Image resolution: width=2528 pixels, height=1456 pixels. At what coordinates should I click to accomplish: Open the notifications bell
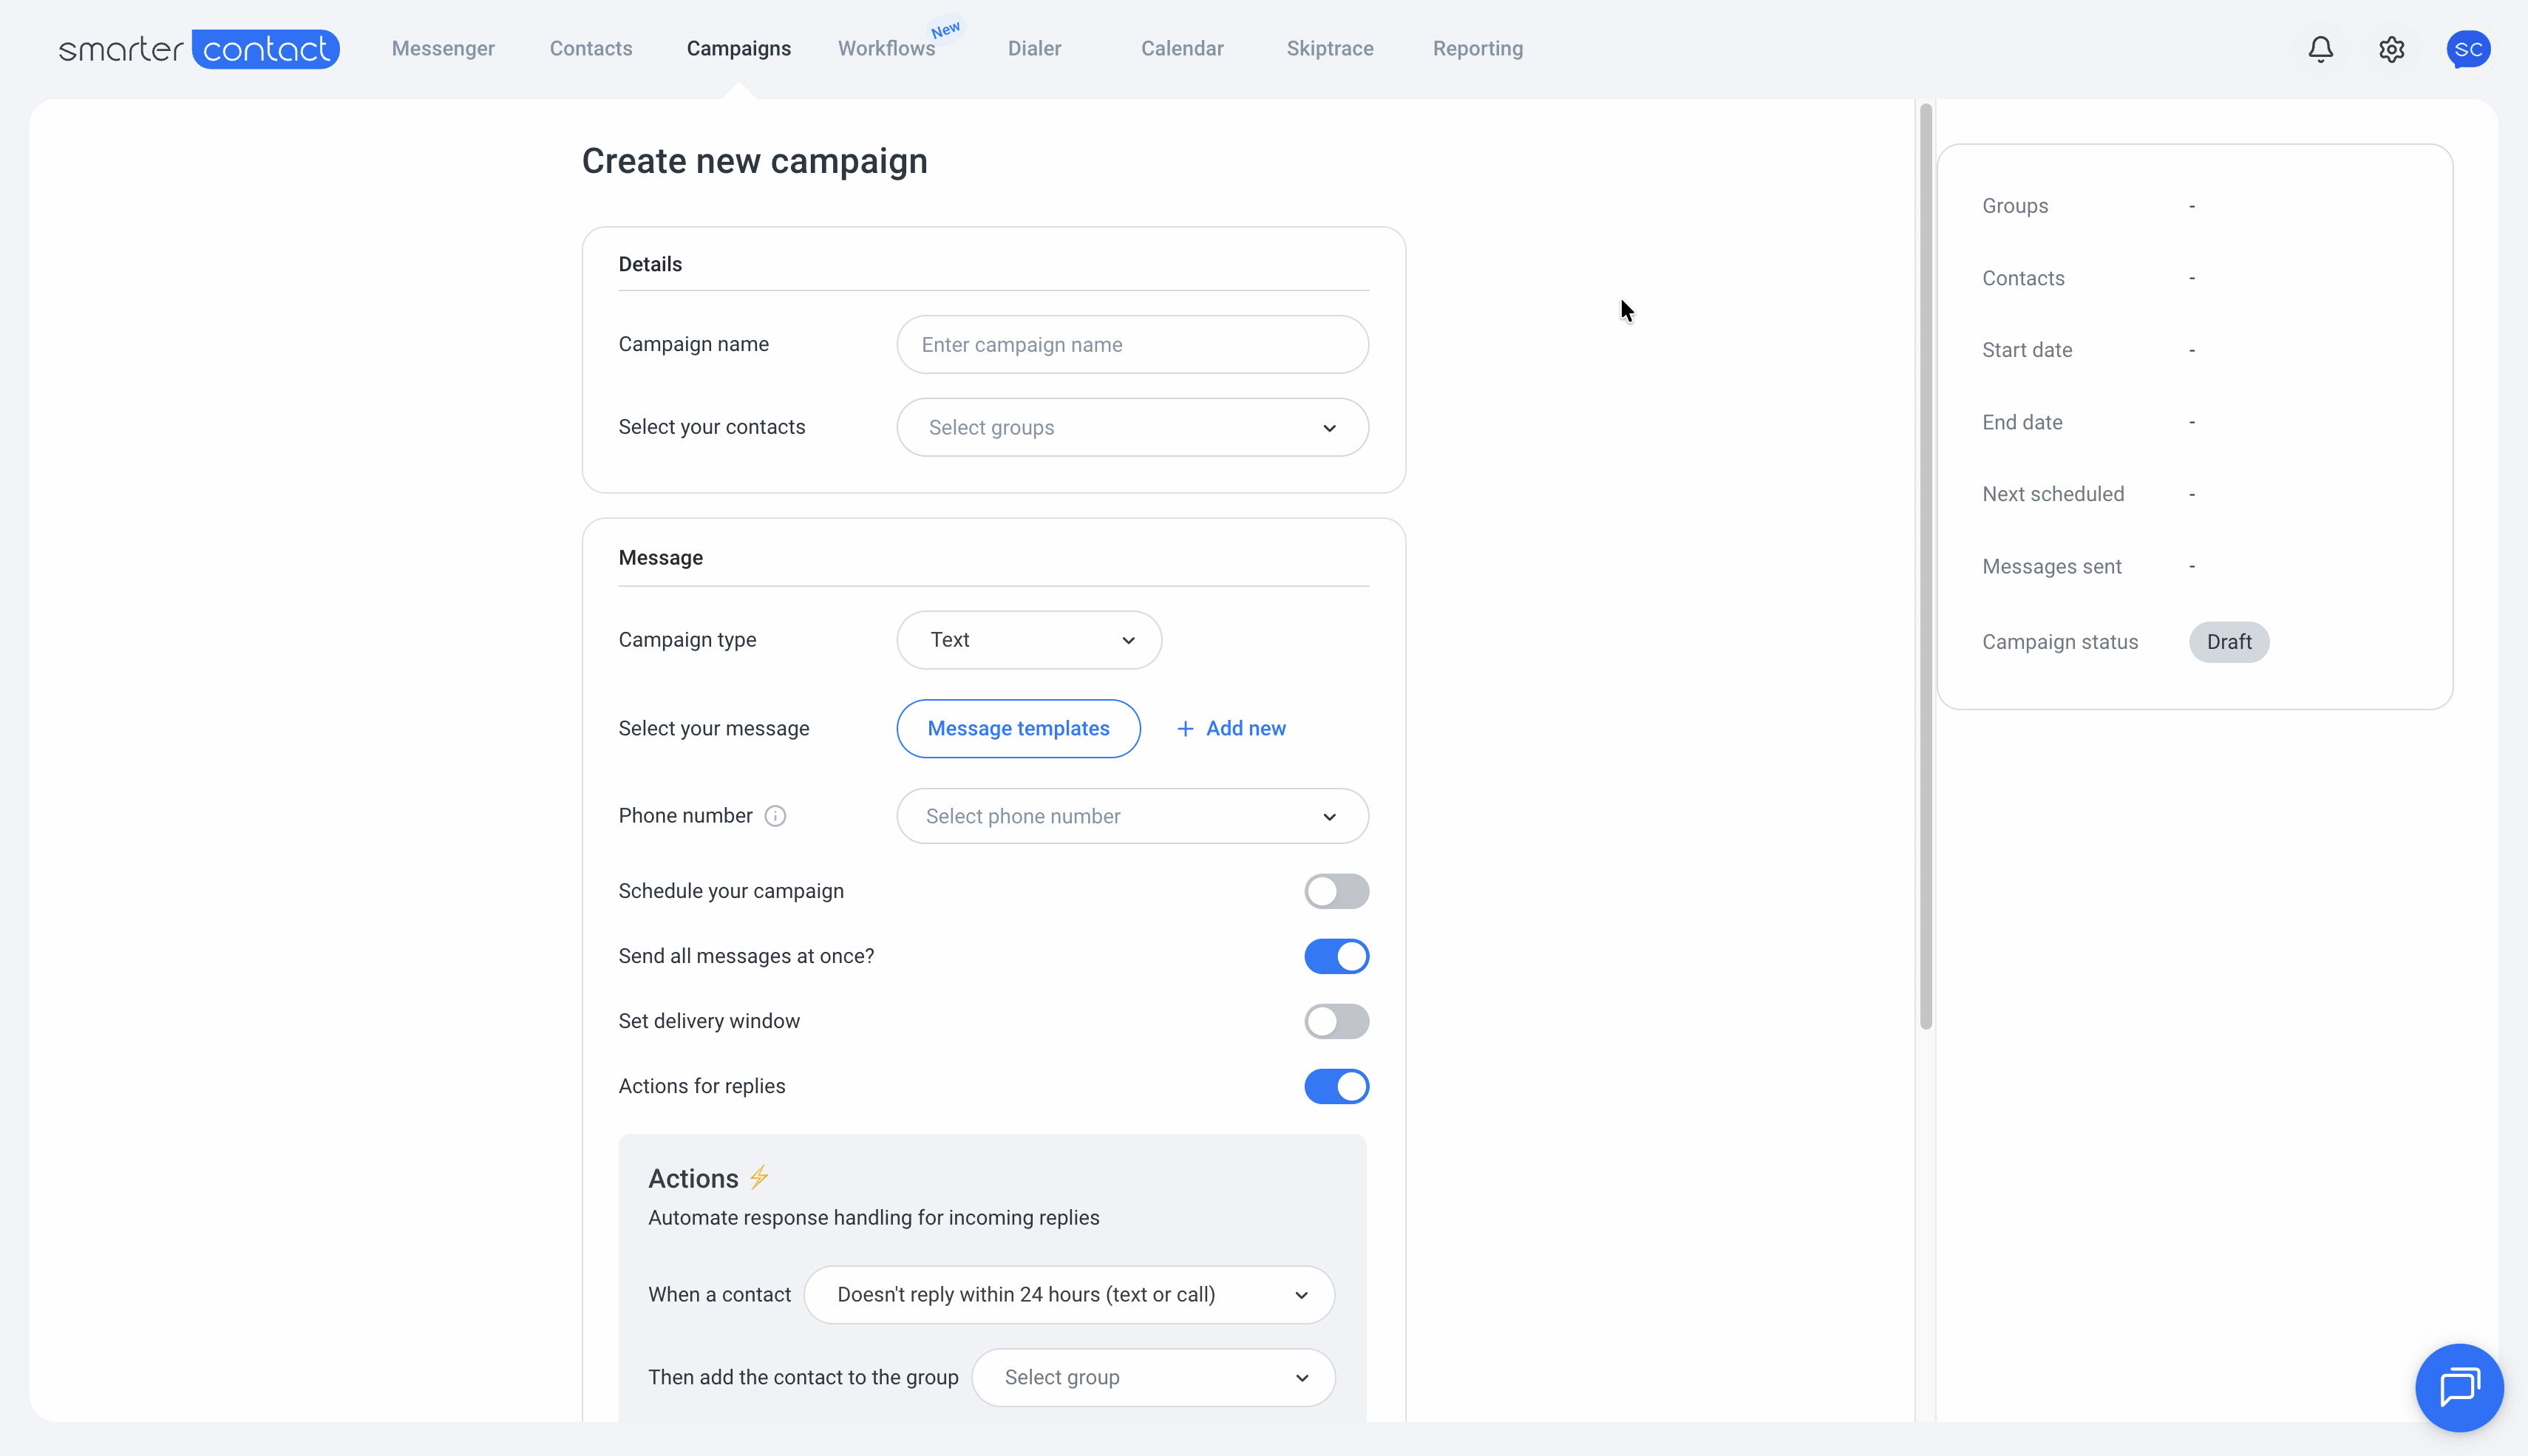click(x=2320, y=49)
